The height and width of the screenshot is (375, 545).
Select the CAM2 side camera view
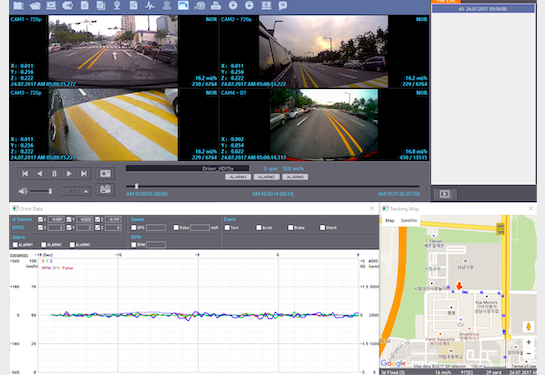pos(324,51)
